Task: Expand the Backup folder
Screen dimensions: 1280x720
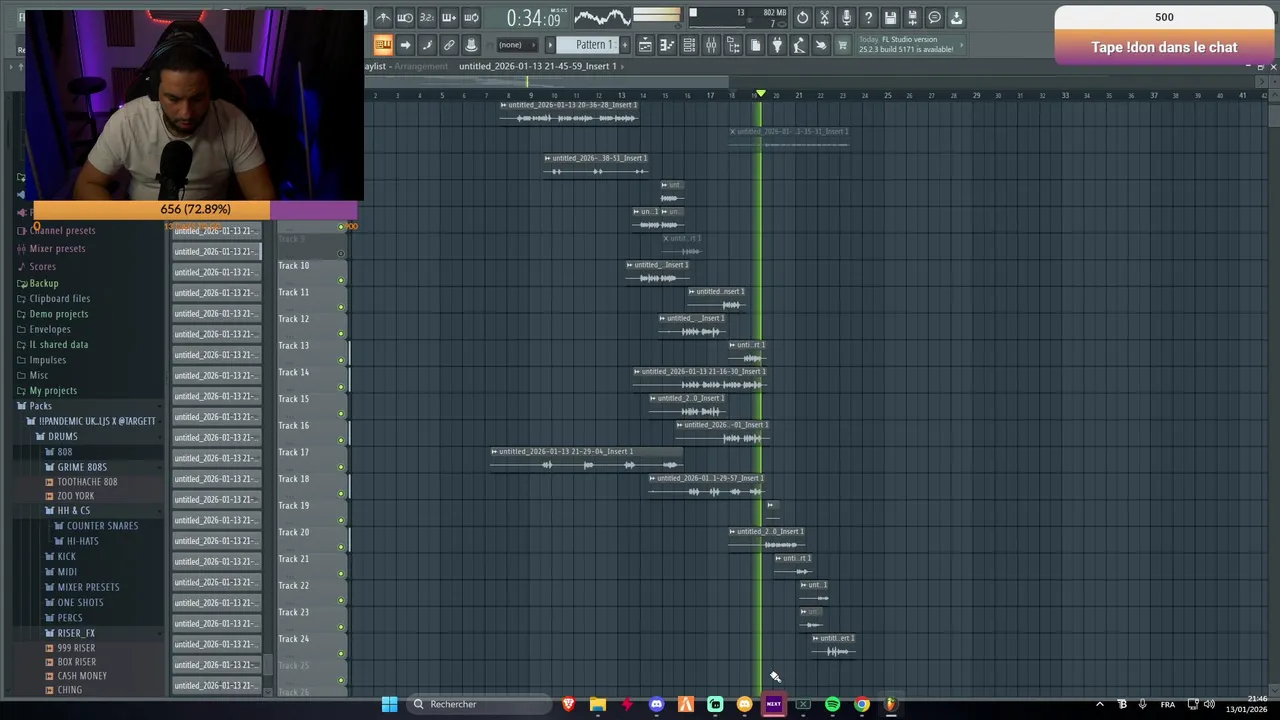Action: (43, 284)
